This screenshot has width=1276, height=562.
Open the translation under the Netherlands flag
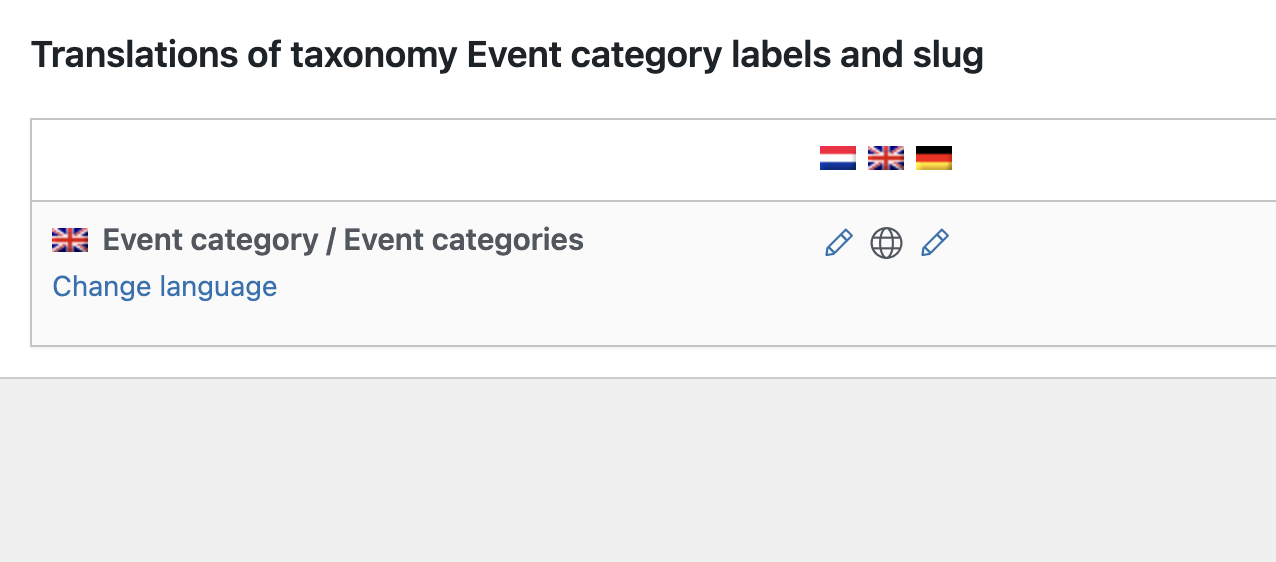(x=838, y=243)
